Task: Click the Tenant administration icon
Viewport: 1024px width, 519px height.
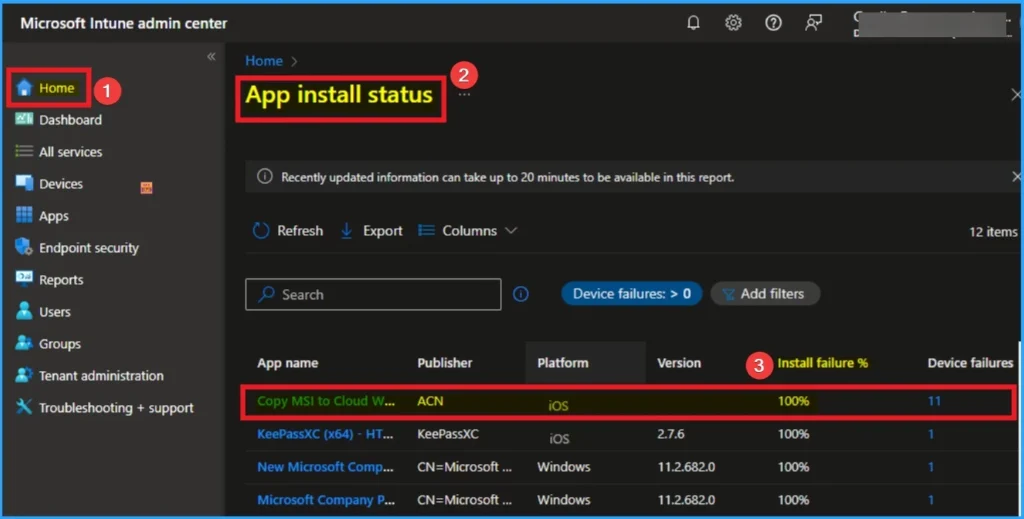Action: click(x=24, y=375)
